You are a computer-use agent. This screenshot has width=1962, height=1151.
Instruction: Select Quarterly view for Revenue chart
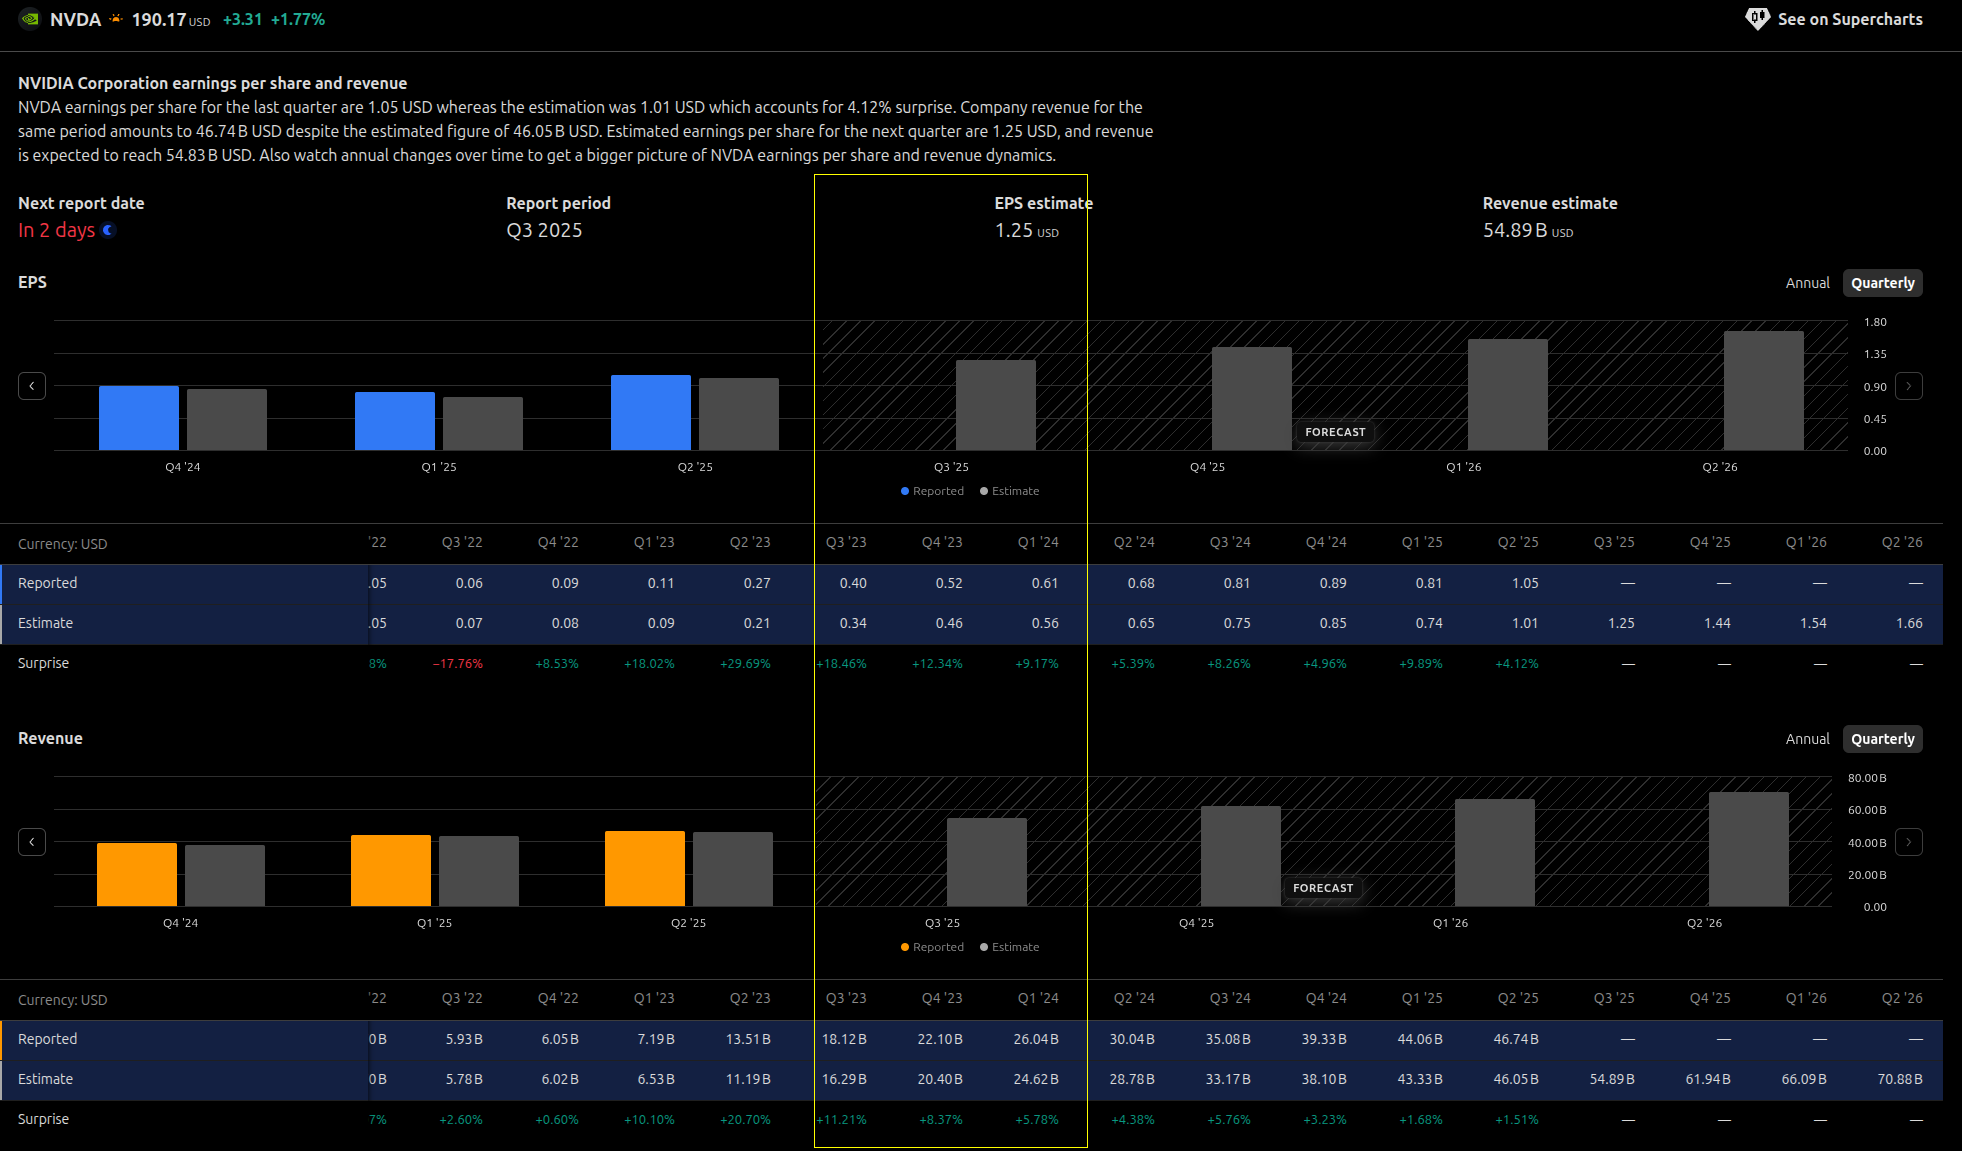(1882, 739)
